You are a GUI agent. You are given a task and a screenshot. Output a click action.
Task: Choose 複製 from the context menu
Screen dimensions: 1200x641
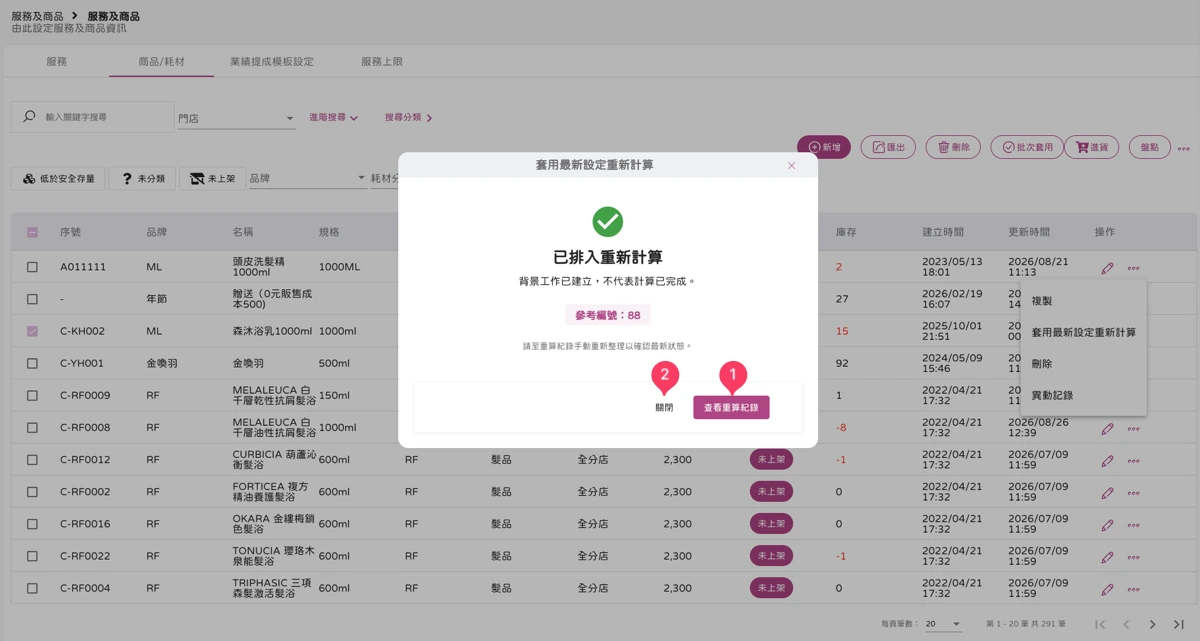pos(1083,300)
